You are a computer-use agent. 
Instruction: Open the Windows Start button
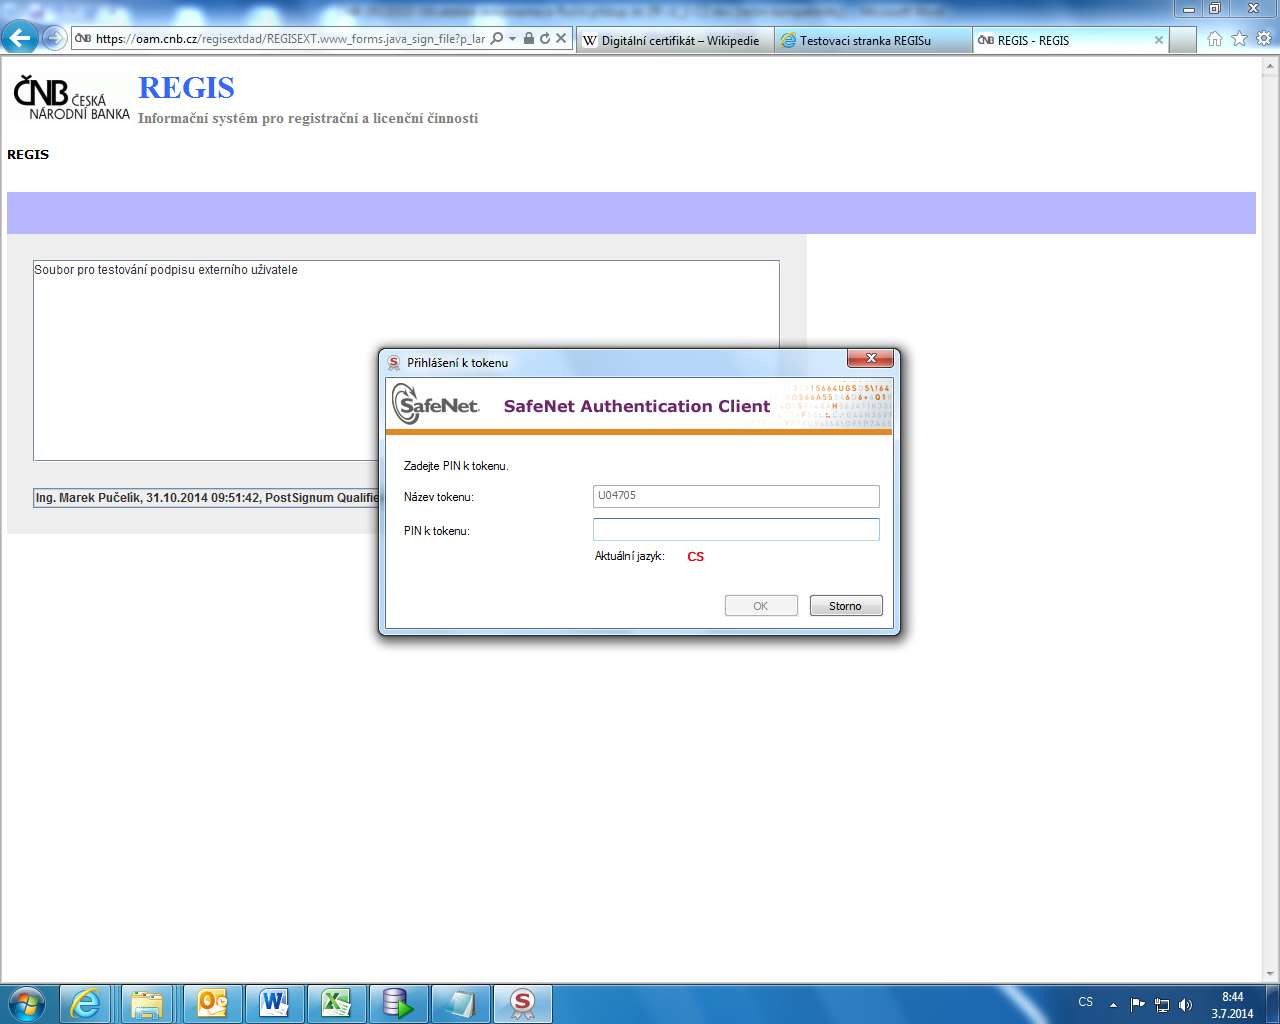pos(27,1003)
